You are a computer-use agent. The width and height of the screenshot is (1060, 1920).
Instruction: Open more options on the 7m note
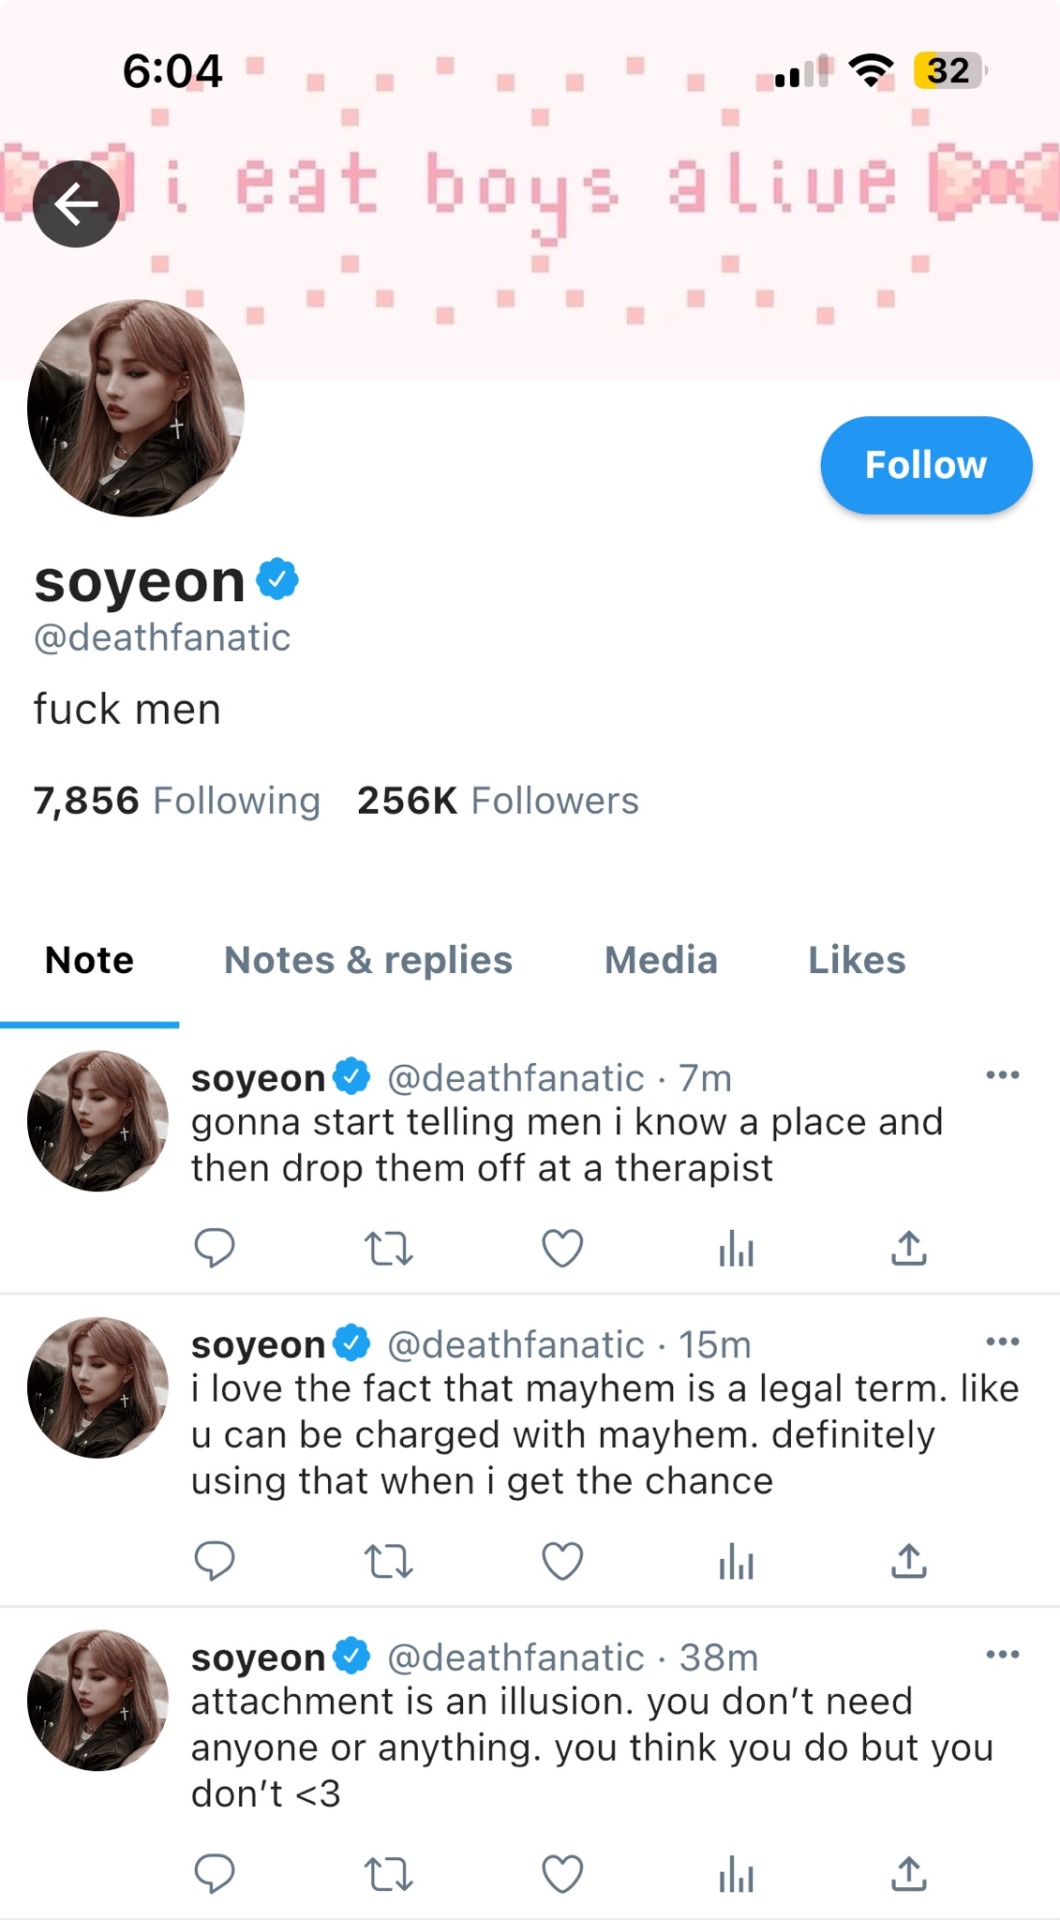coord(1002,1076)
